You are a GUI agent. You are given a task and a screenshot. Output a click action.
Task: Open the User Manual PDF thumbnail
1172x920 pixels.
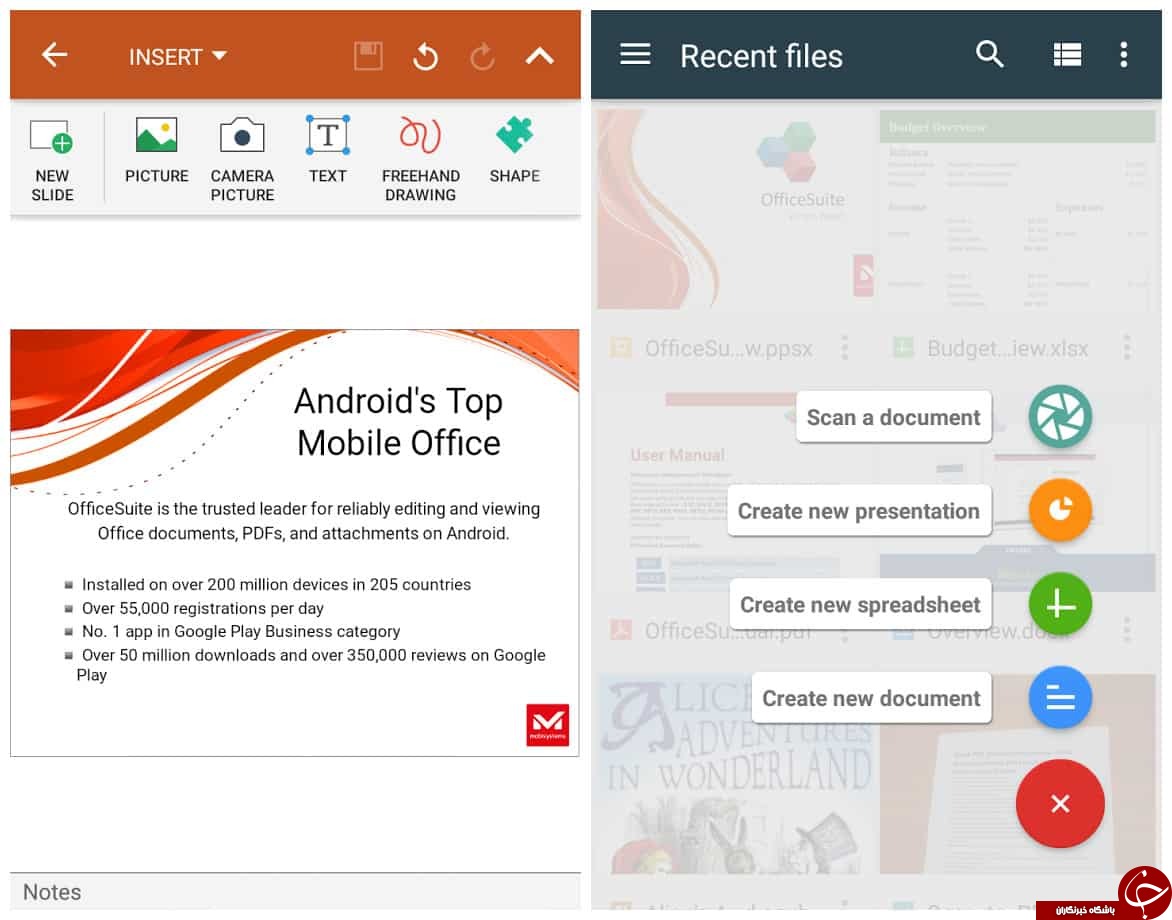[735, 493]
